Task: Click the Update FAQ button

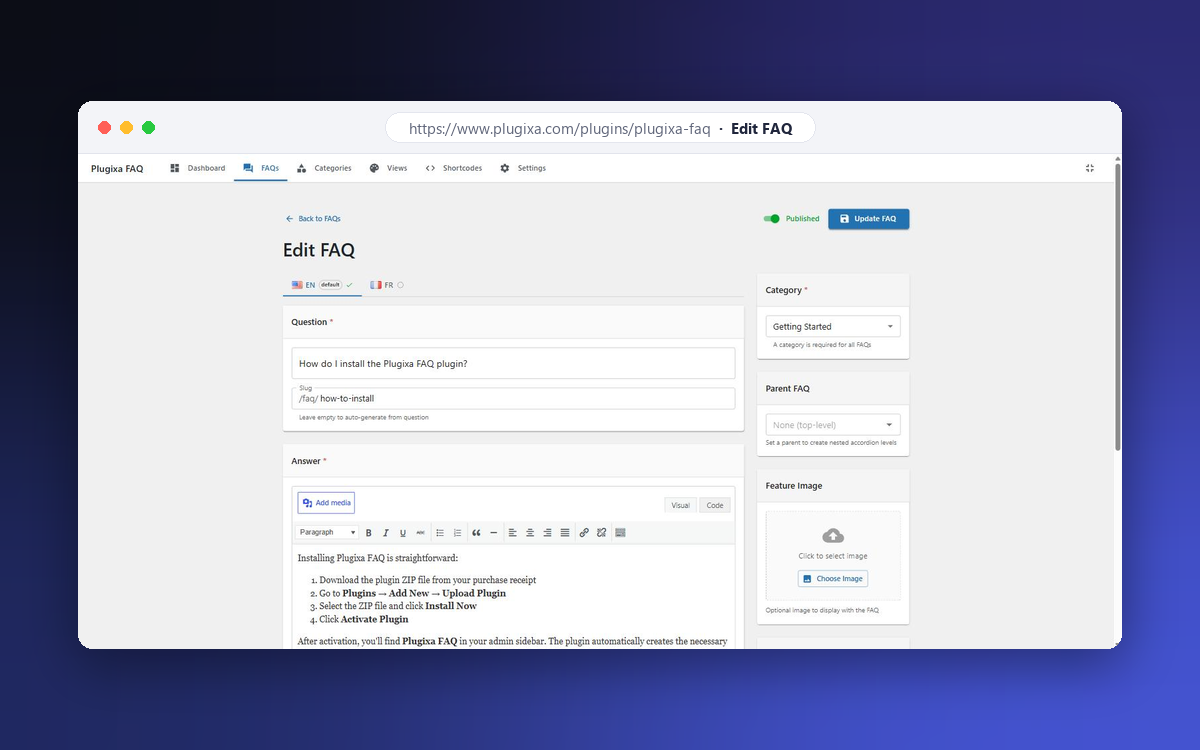Action: click(868, 218)
